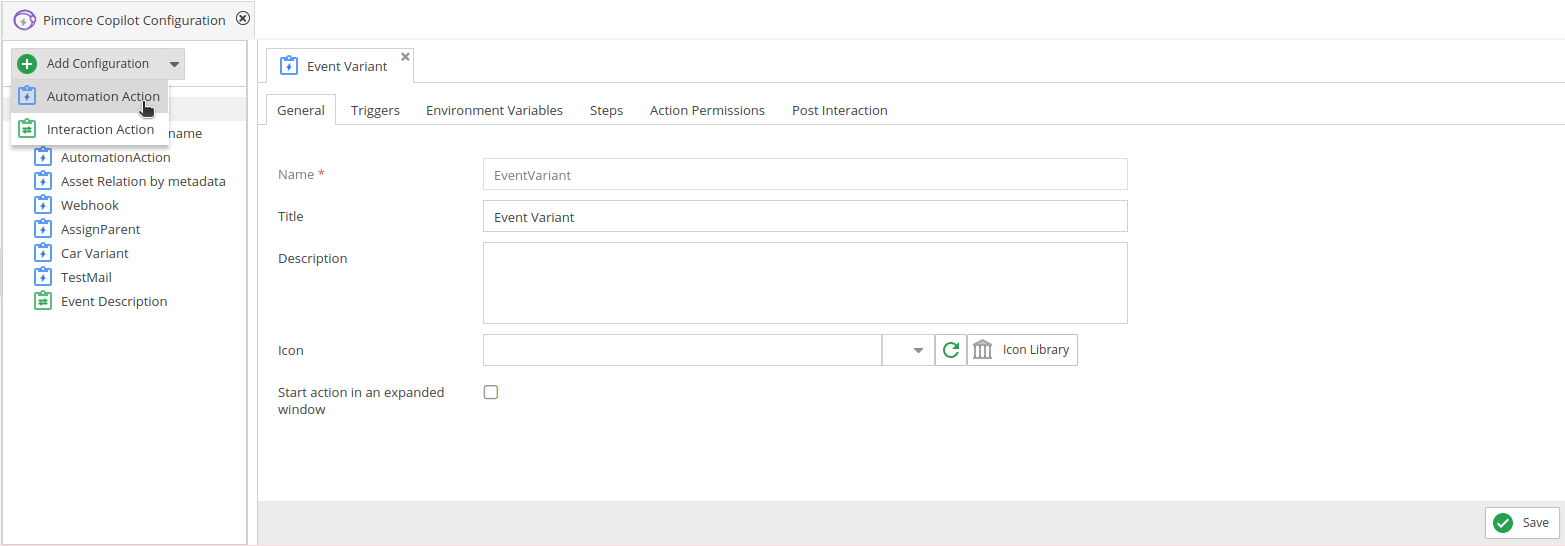Choose Automation Action from the menu
The image size is (1565, 546).
(90, 97)
